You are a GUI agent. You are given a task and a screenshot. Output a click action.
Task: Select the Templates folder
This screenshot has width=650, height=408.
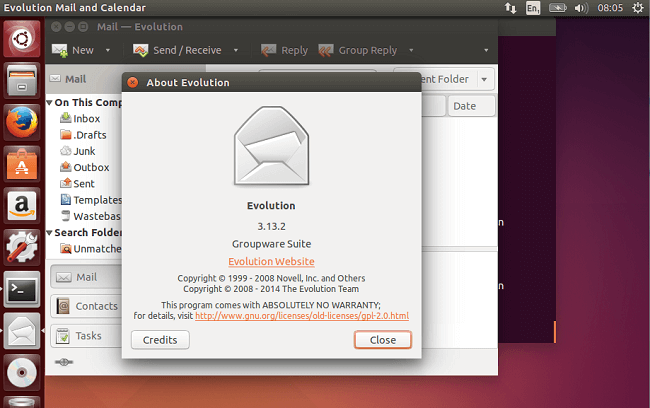click(x=91, y=200)
